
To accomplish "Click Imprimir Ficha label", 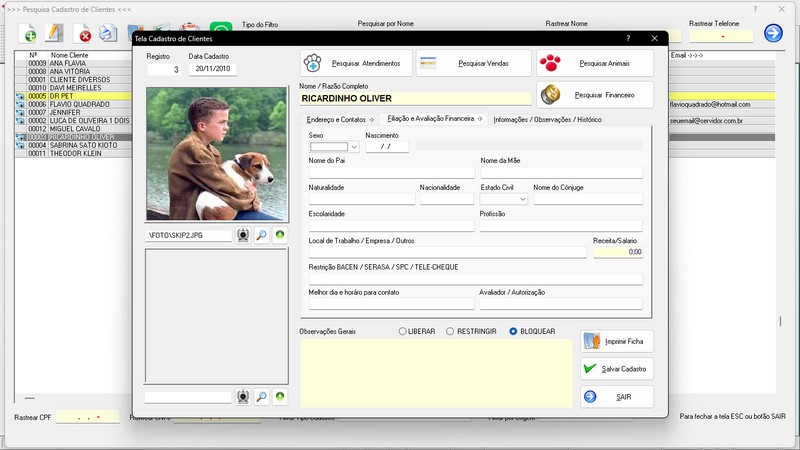I will (624, 341).
